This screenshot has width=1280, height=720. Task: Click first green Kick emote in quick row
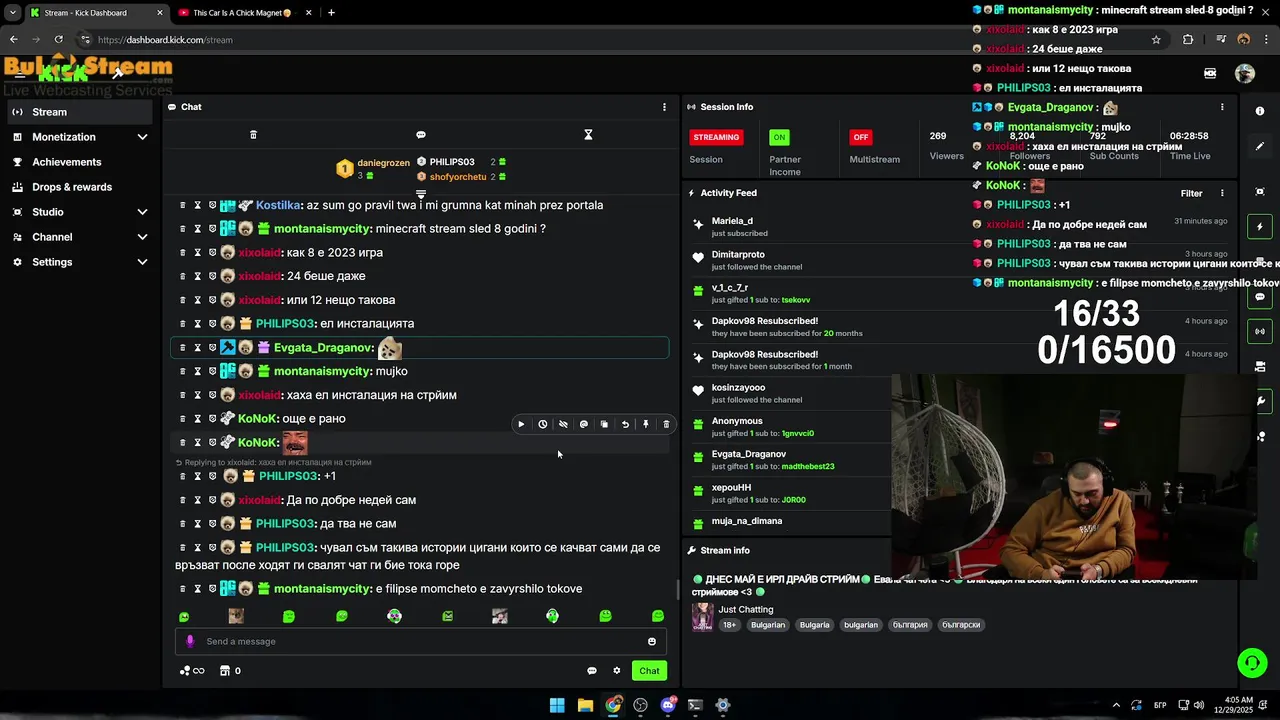pyautogui.click(x=184, y=617)
